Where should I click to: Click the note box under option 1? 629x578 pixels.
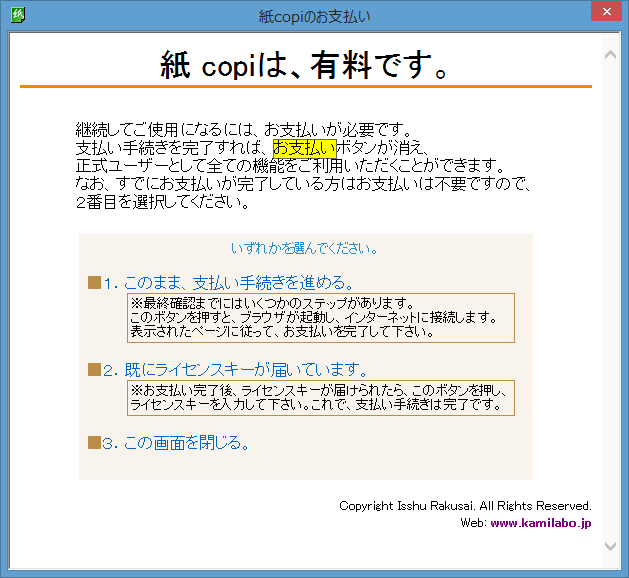pos(320,317)
